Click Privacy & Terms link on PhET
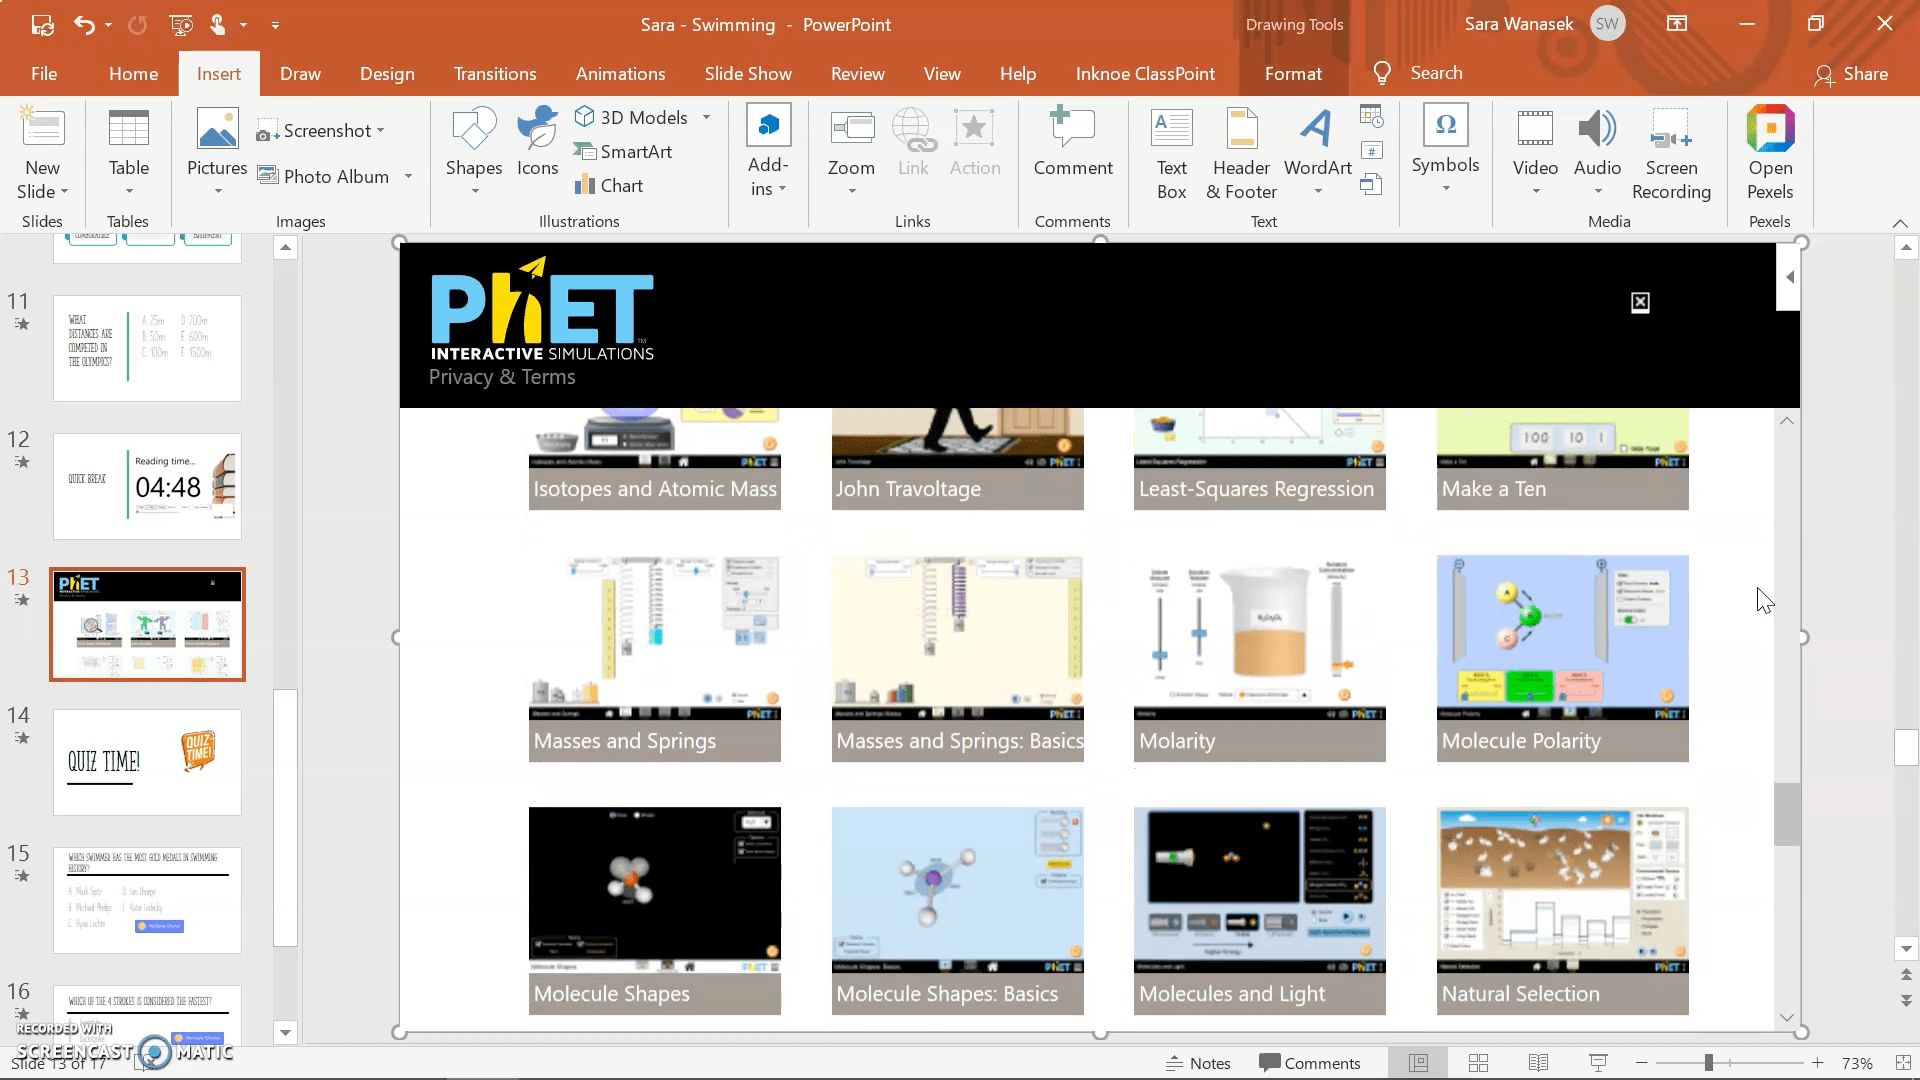Image resolution: width=1920 pixels, height=1080 pixels. (501, 377)
